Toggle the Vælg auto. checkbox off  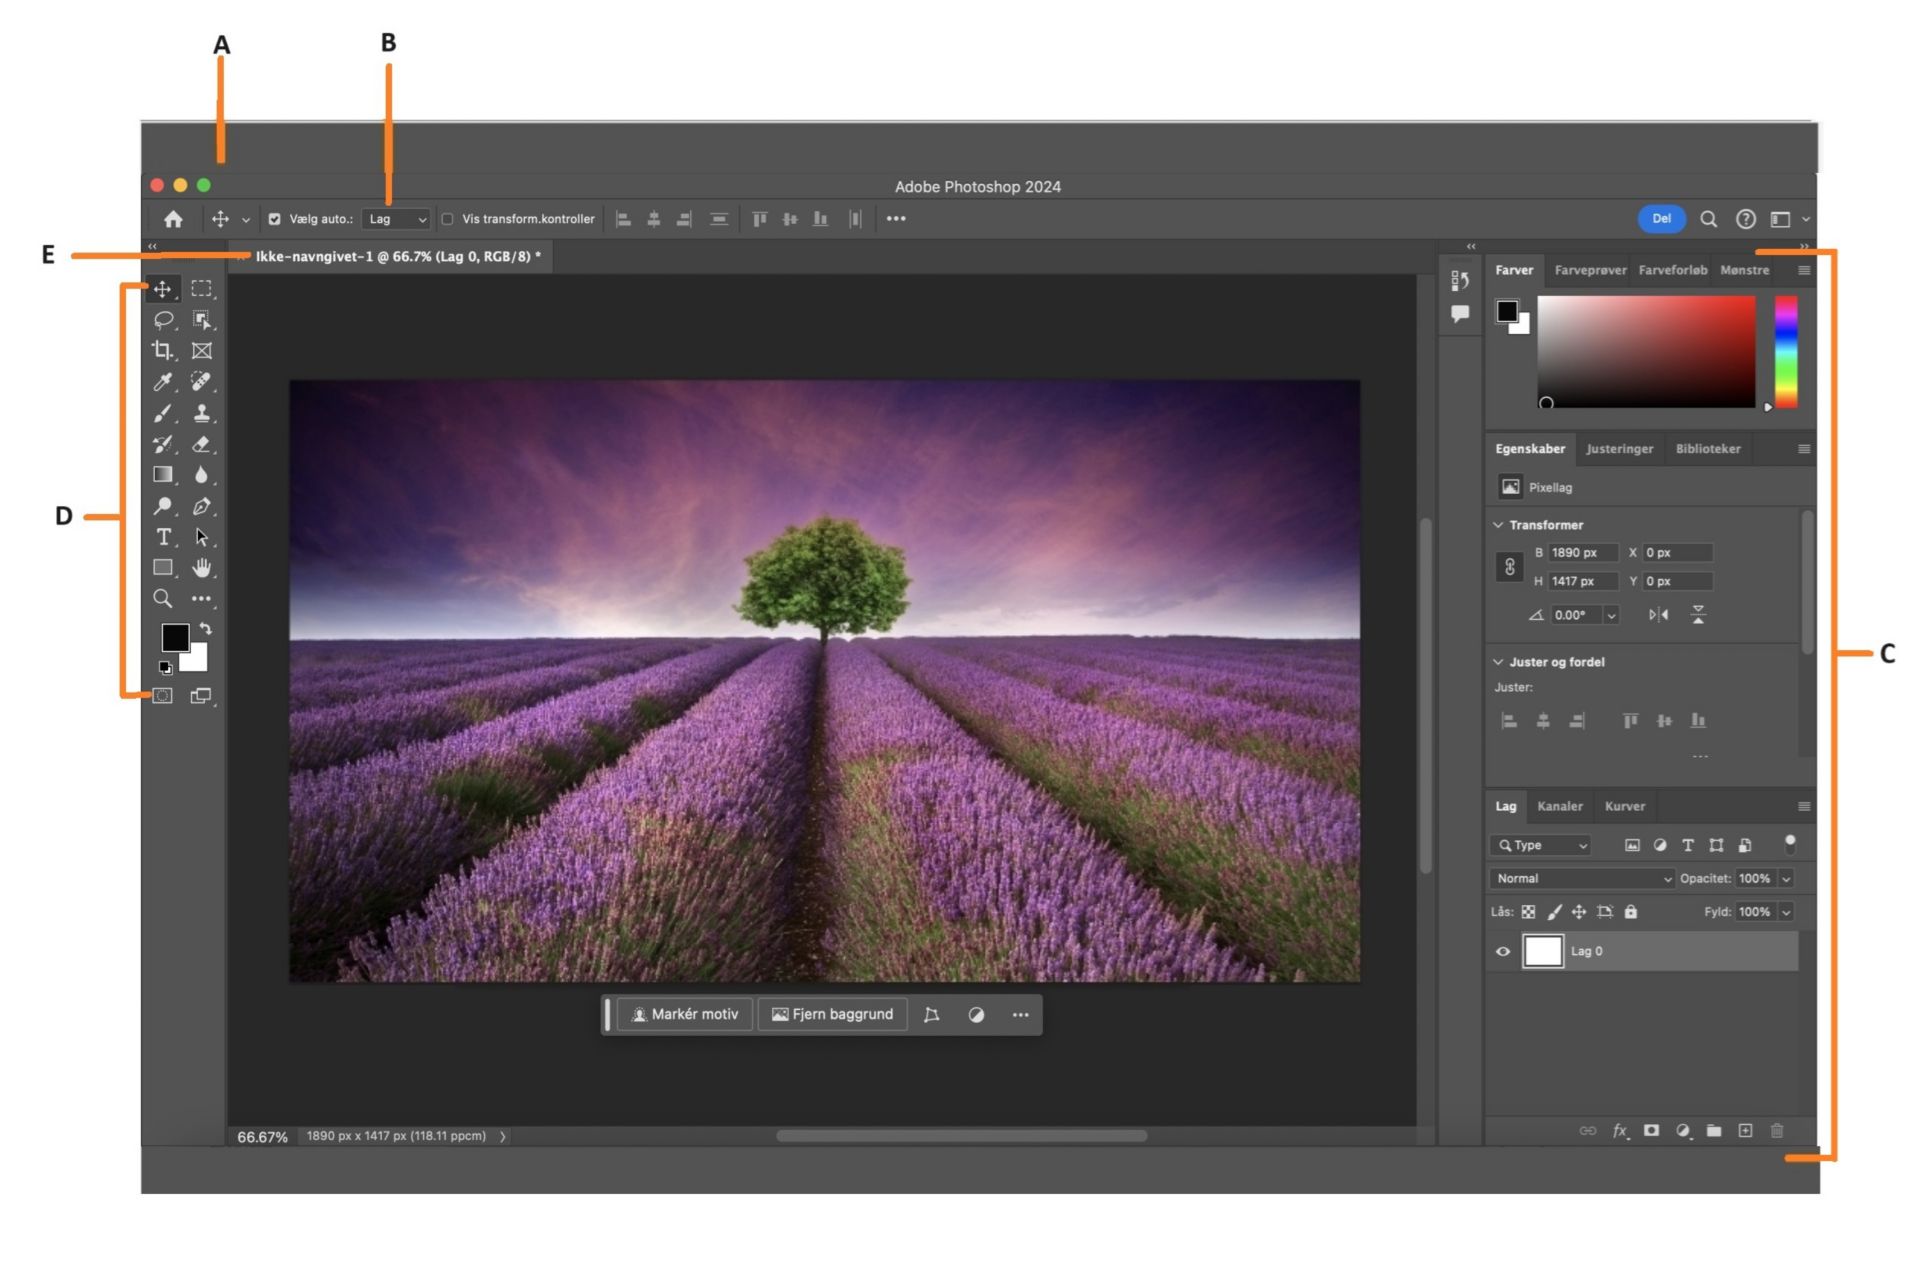275,218
